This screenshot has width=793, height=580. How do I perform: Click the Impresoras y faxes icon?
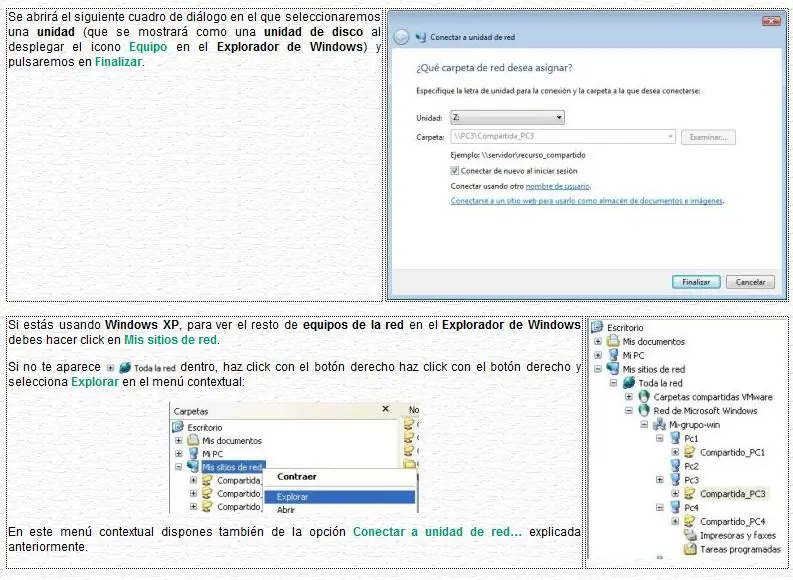coord(690,534)
